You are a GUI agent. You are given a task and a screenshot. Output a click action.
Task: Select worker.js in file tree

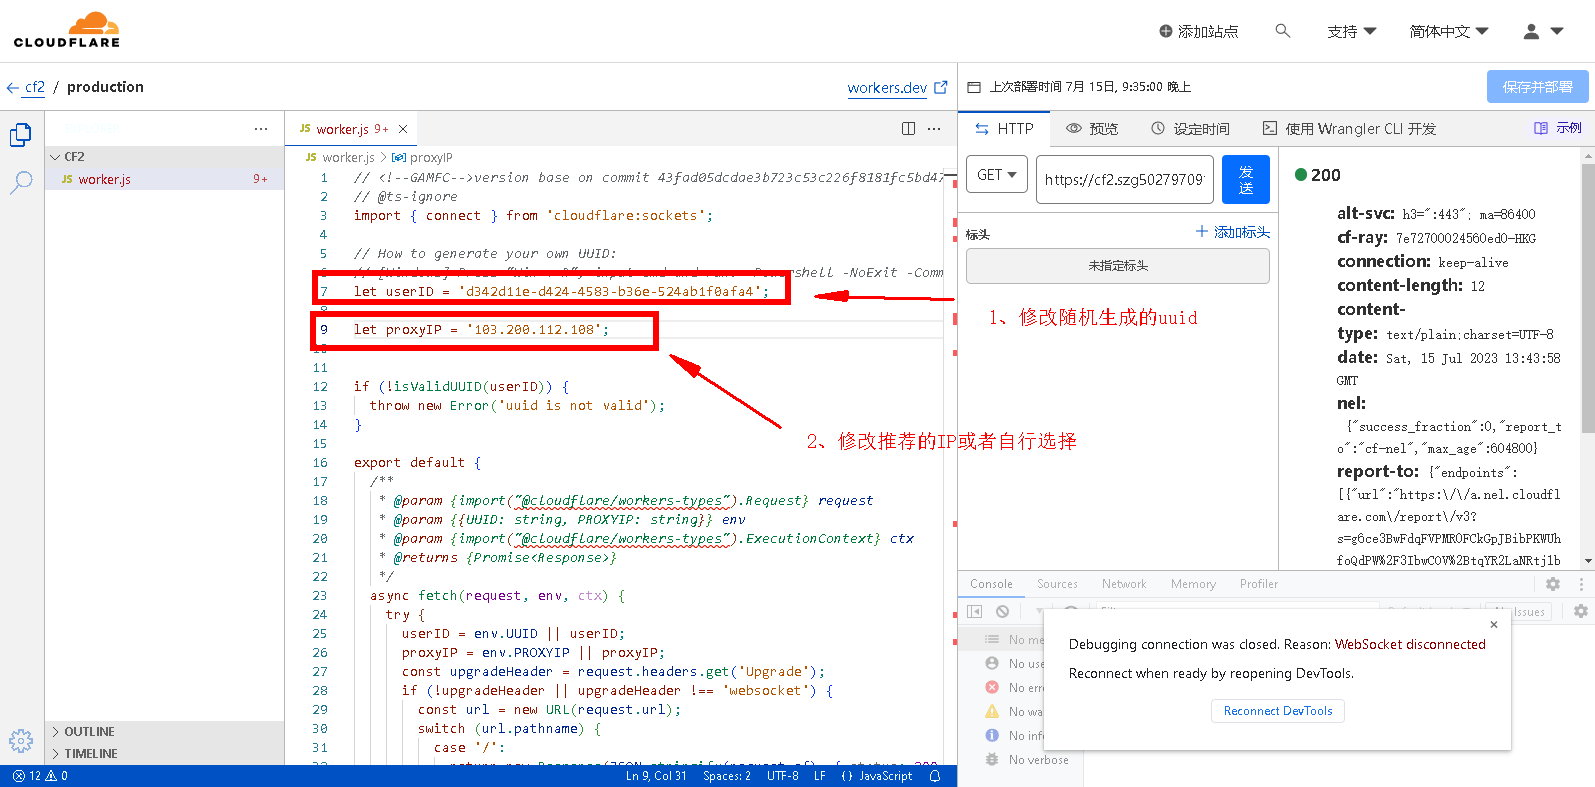pos(165,179)
